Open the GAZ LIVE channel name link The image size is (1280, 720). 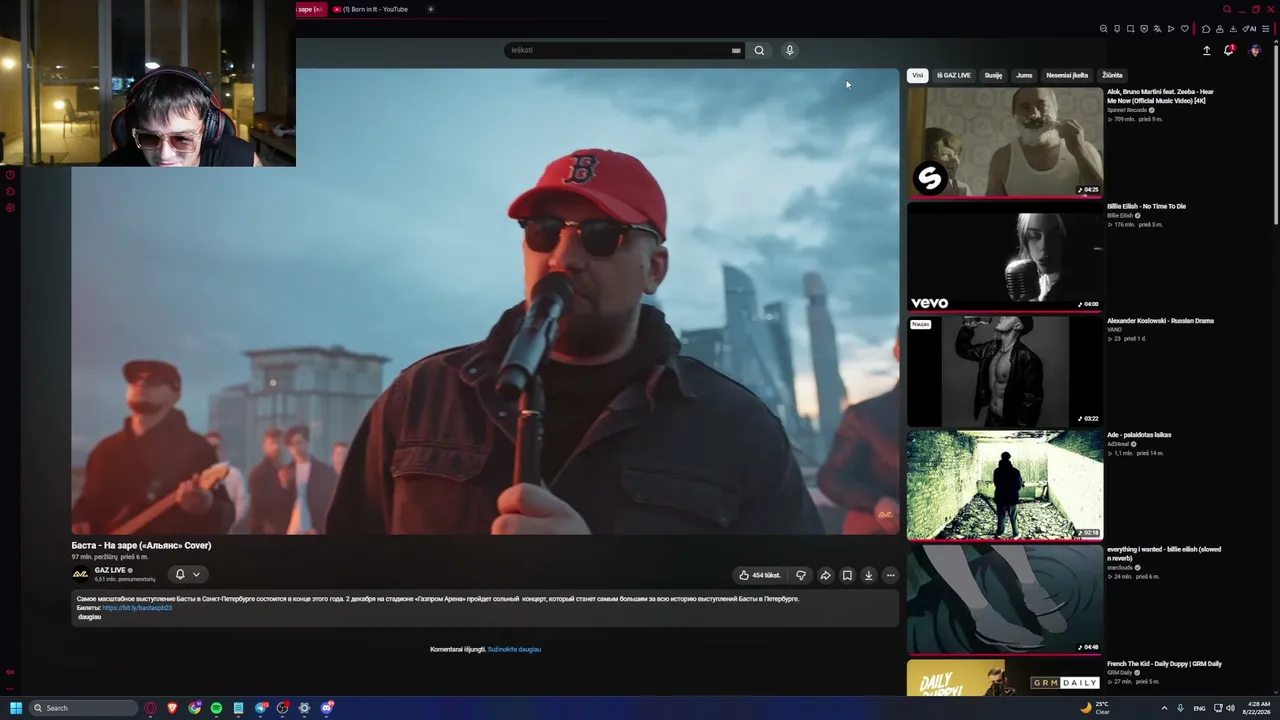[x=110, y=570]
